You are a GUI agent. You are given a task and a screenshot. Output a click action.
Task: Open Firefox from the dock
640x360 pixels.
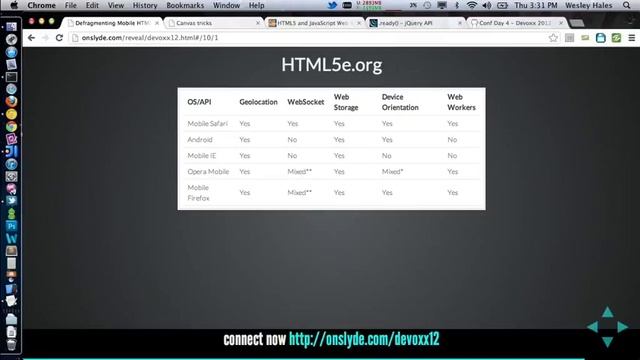[11, 101]
